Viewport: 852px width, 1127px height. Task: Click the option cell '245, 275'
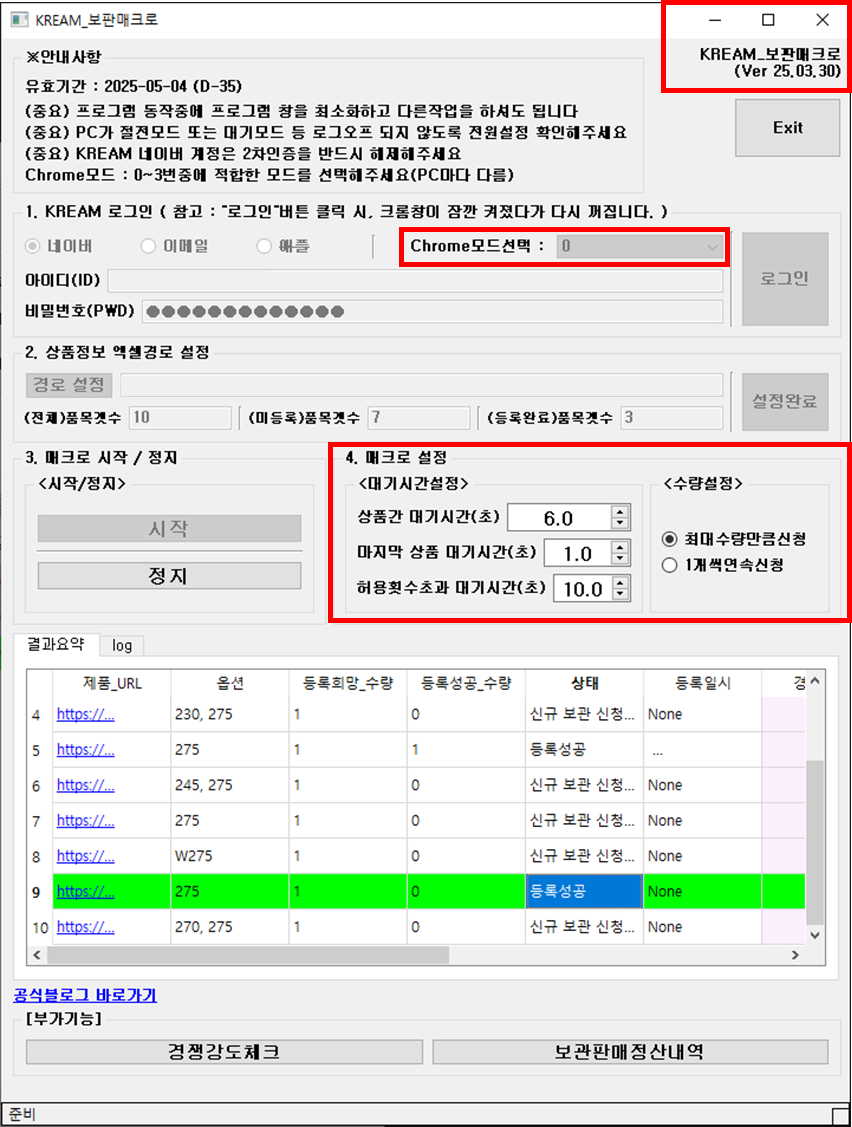pyautogui.click(x=230, y=785)
